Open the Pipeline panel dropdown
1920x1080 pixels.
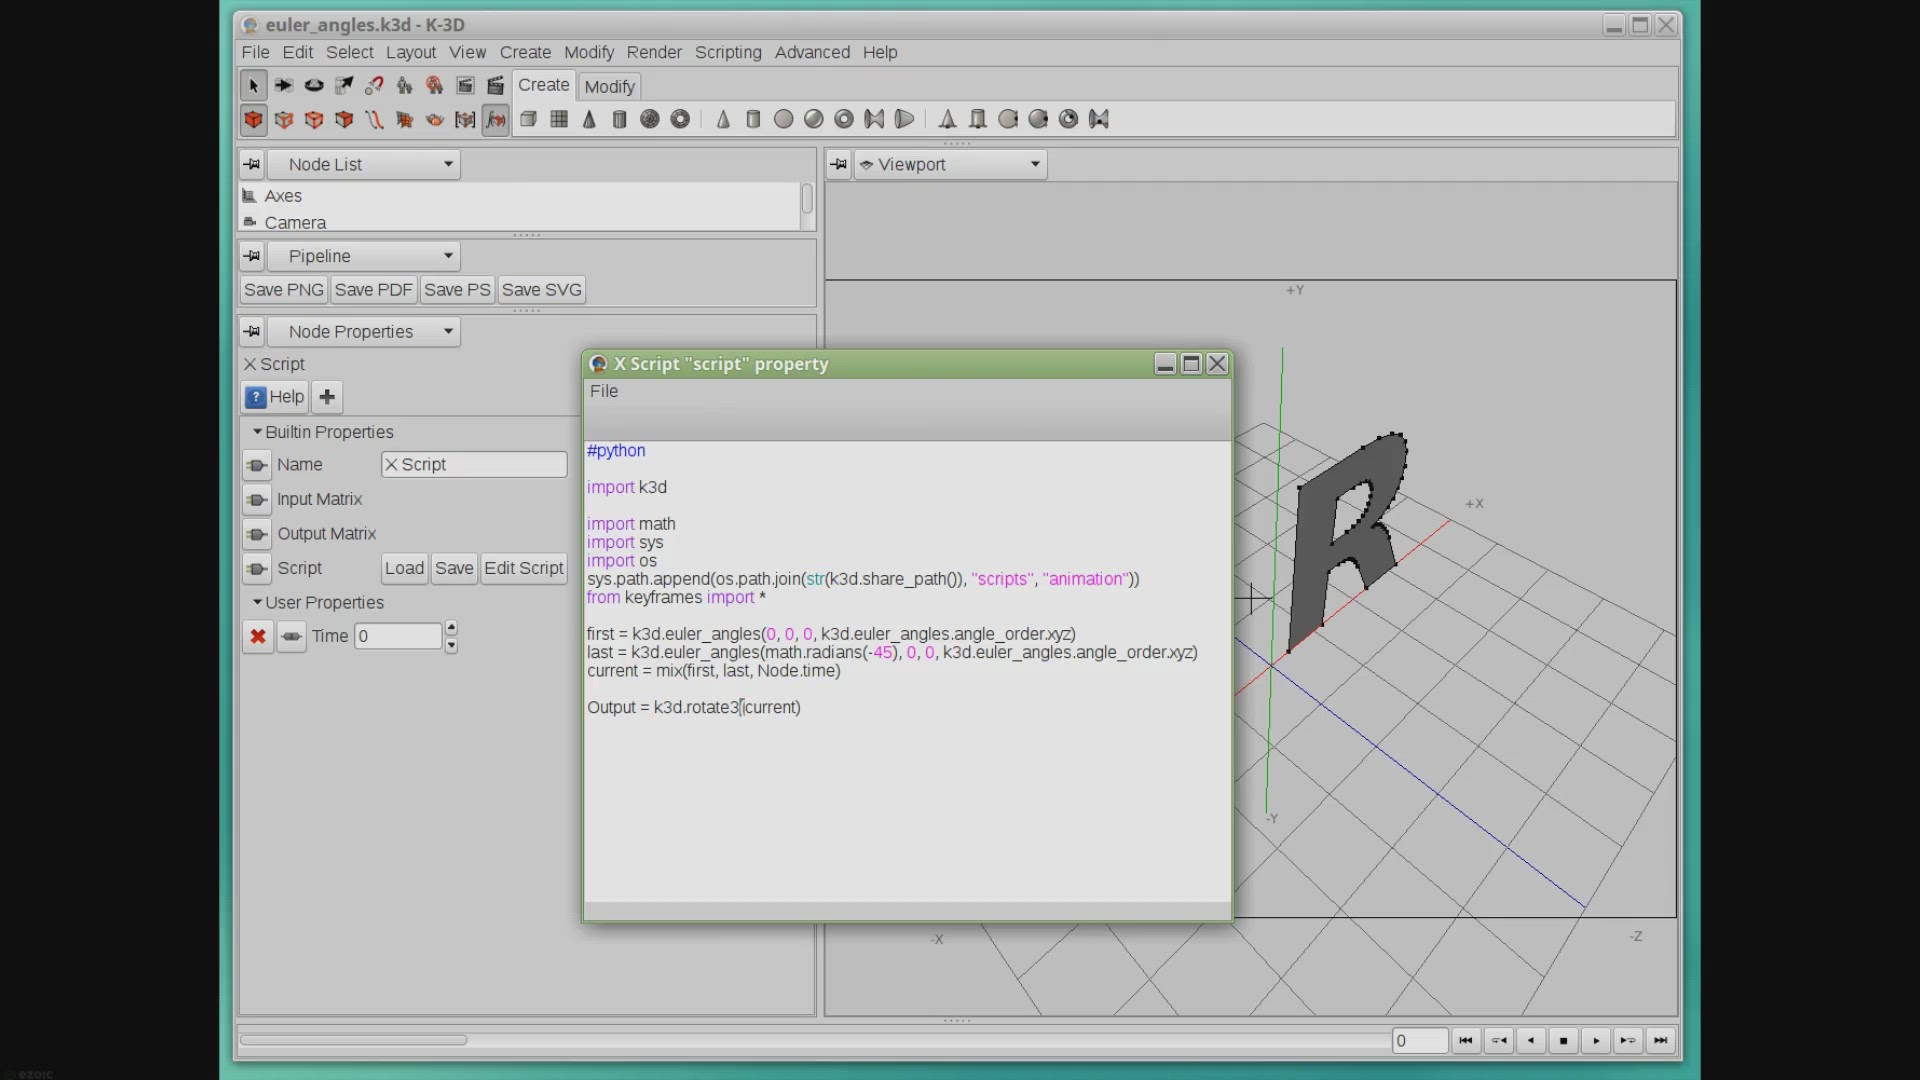click(364, 256)
